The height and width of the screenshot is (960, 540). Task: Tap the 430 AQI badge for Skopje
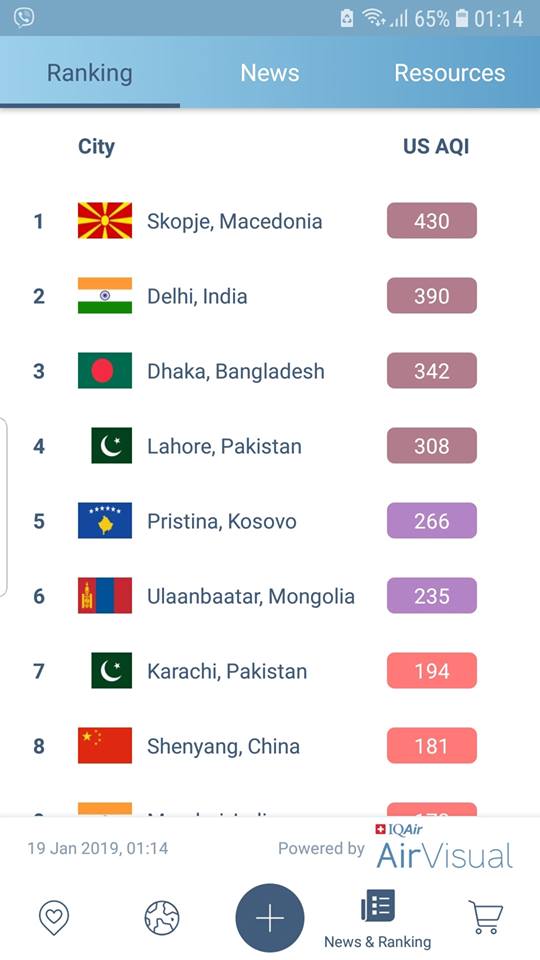coord(432,220)
